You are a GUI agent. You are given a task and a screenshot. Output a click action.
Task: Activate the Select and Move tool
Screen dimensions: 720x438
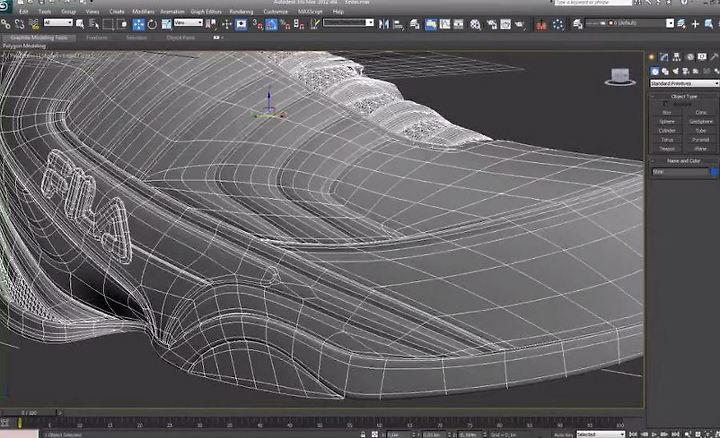[x=138, y=24]
